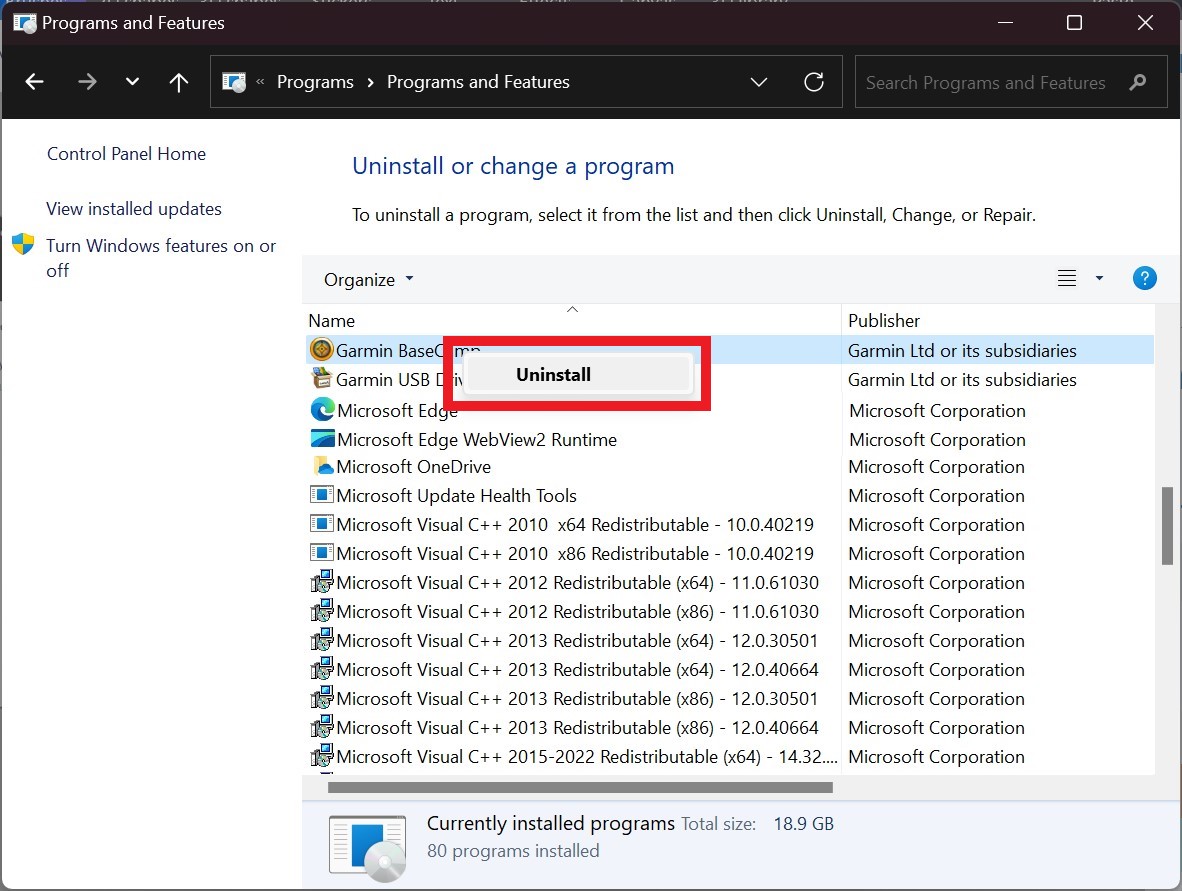Select Visual C++ 2010 x86 Redistributable name
This screenshot has width=1182, height=891.
(x=575, y=553)
